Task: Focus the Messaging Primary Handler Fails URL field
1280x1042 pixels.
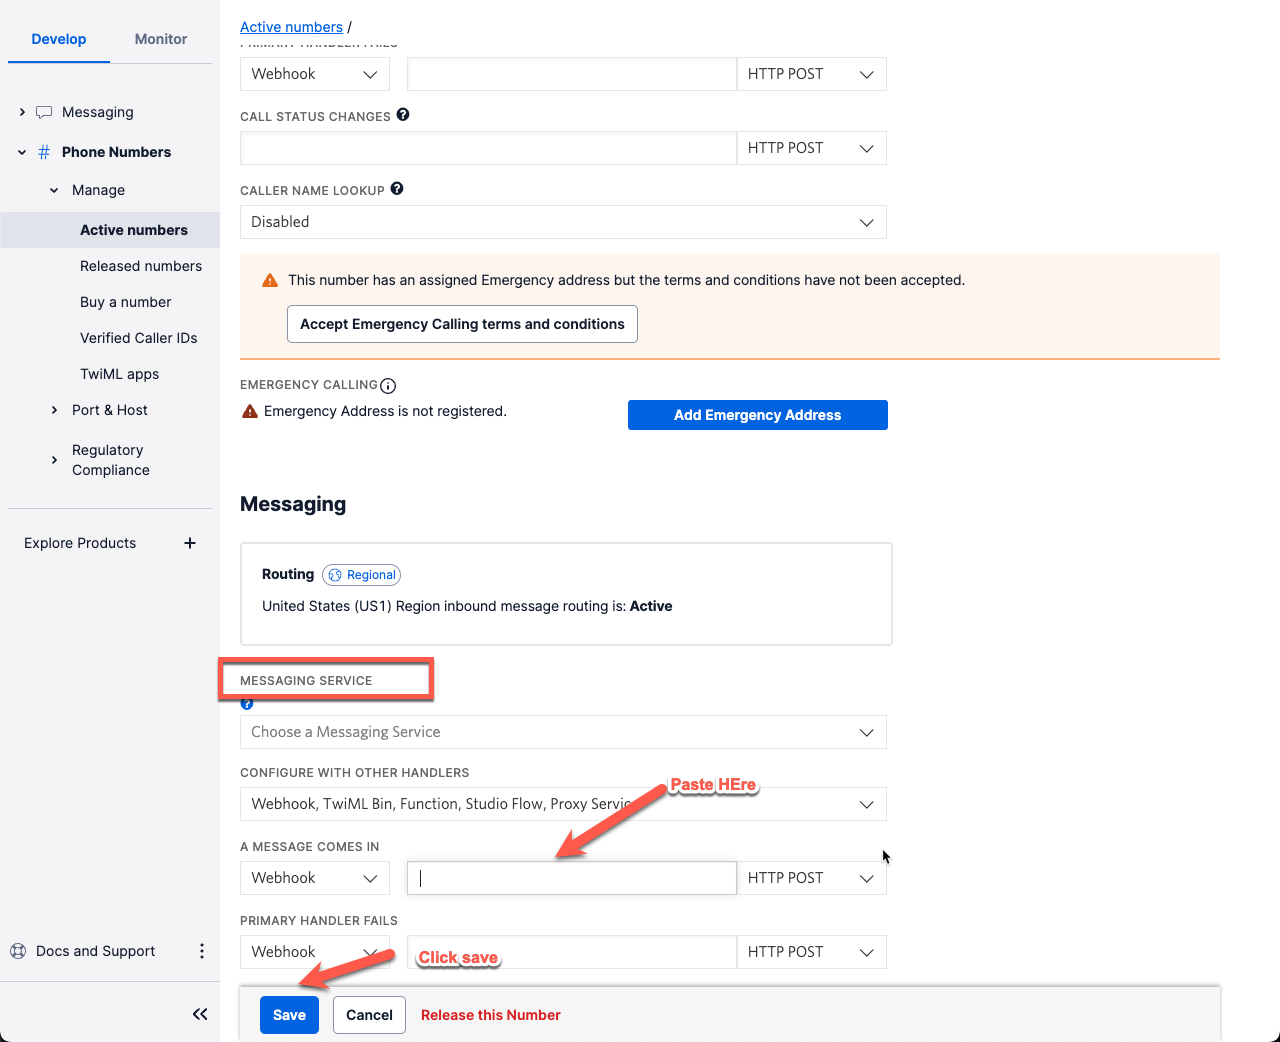Action: click(572, 952)
